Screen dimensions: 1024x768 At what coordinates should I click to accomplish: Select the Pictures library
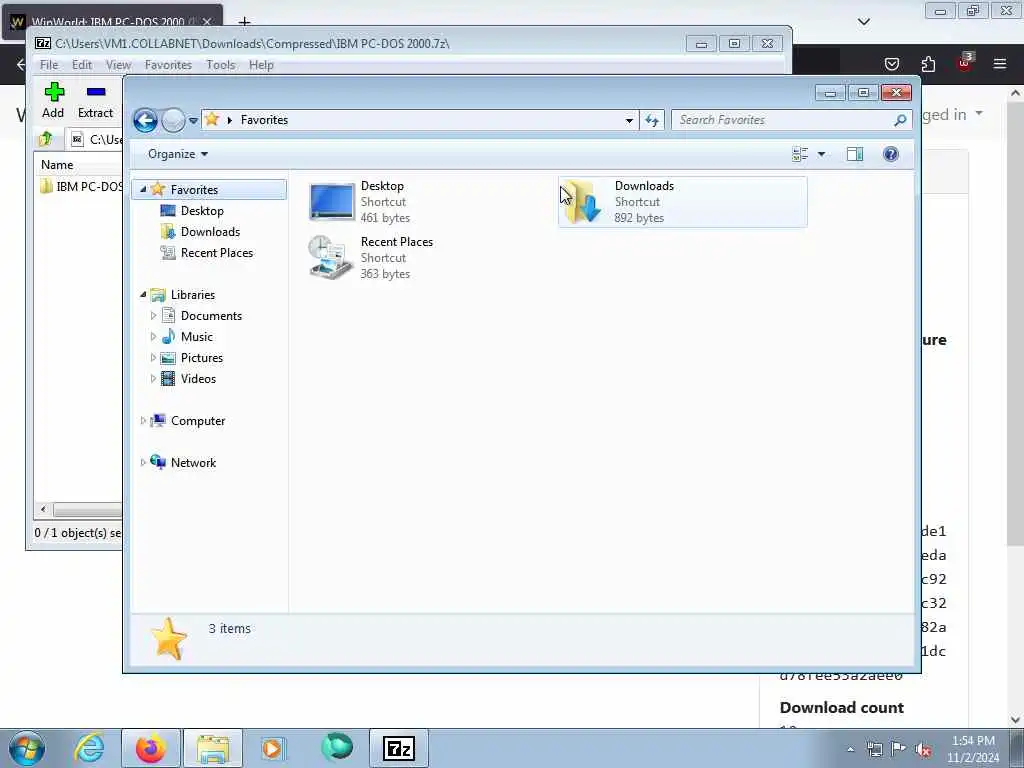tap(202, 358)
